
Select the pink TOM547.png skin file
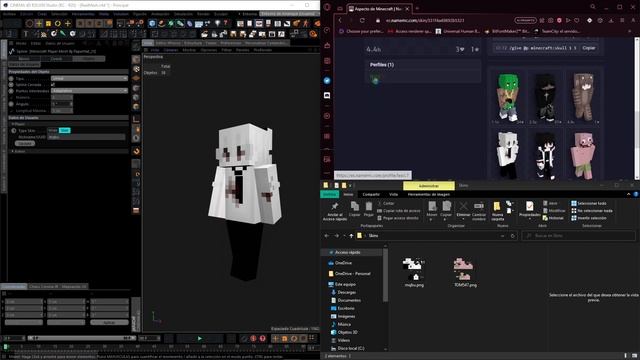click(465, 272)
